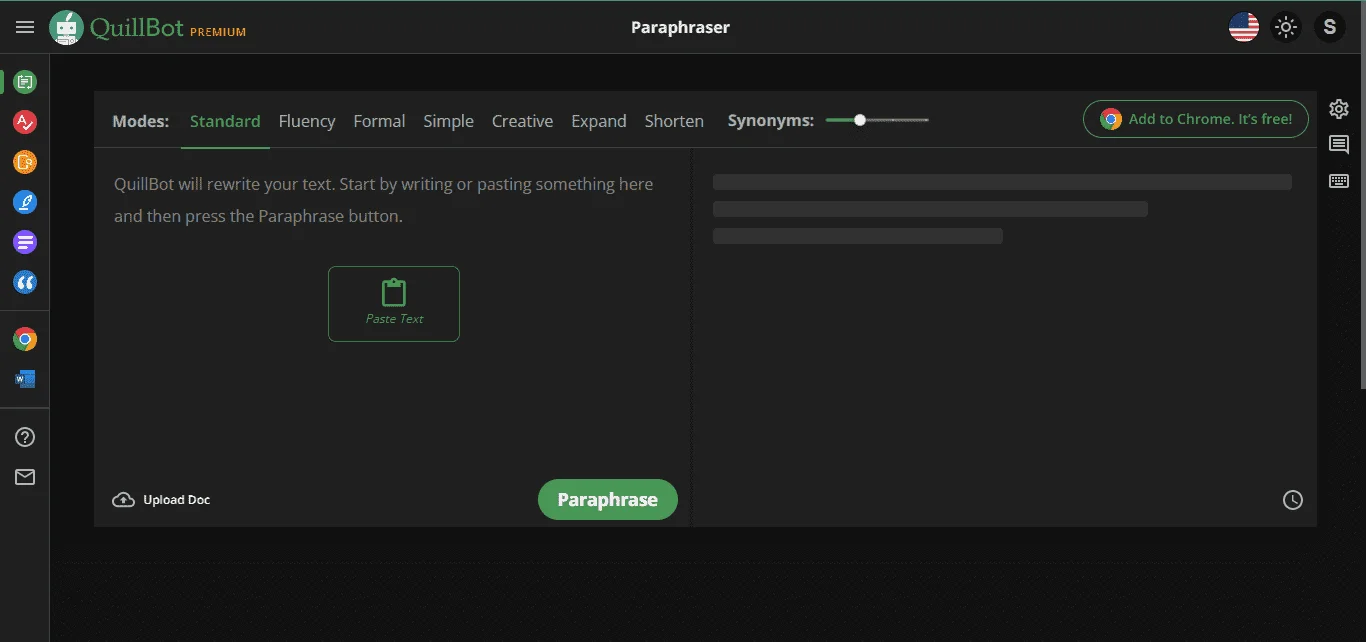Click the QuillBot PREMIUM brand text
Viewport: 1366px width, 642px height.
tap(167, 28)
